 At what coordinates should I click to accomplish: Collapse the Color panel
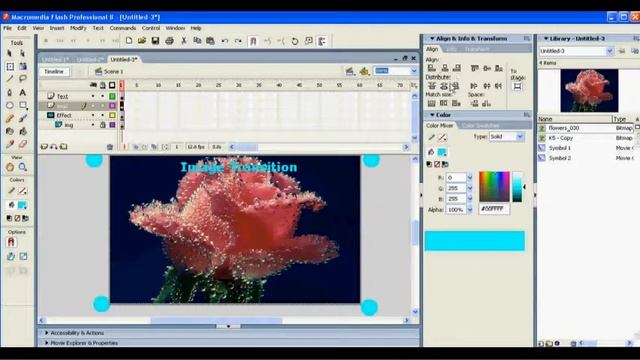point(432,115)
